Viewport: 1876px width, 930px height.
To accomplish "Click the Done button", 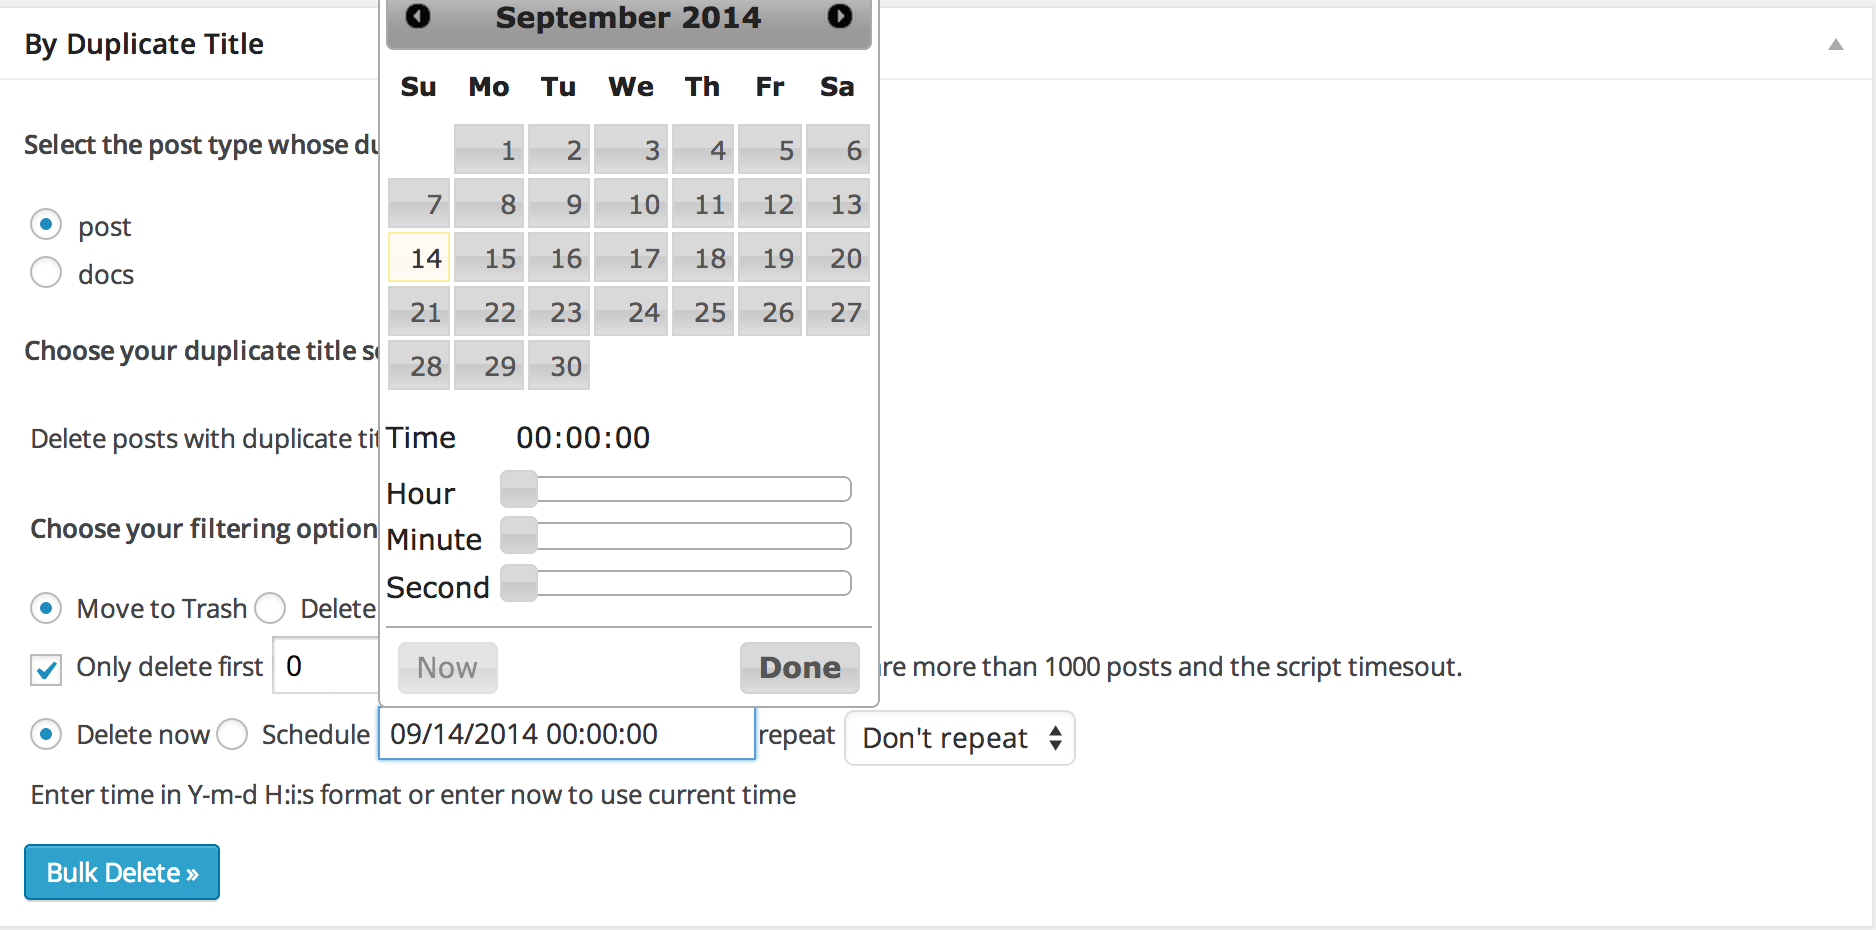I will click(x=799, y=667).
